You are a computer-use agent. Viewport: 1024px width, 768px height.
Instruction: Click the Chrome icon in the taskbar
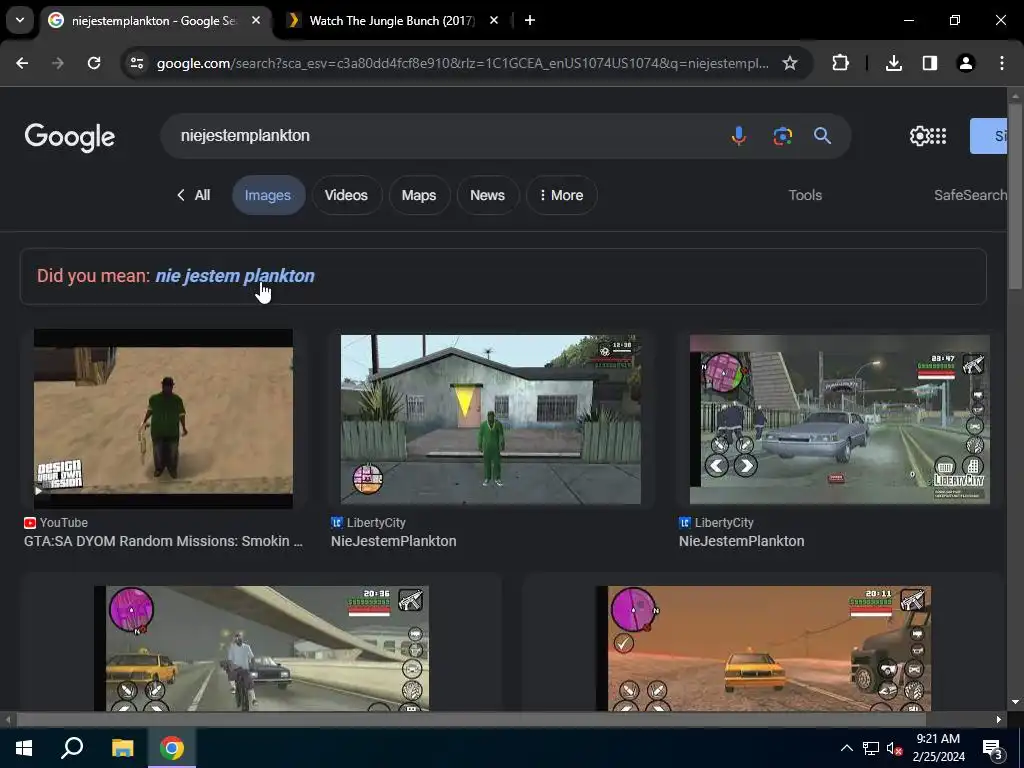(x=172, y=748)
